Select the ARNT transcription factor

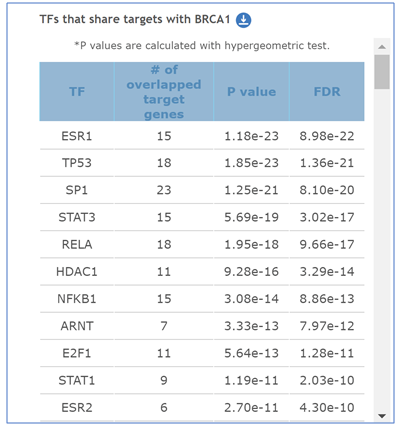click(x=77, y=326)
